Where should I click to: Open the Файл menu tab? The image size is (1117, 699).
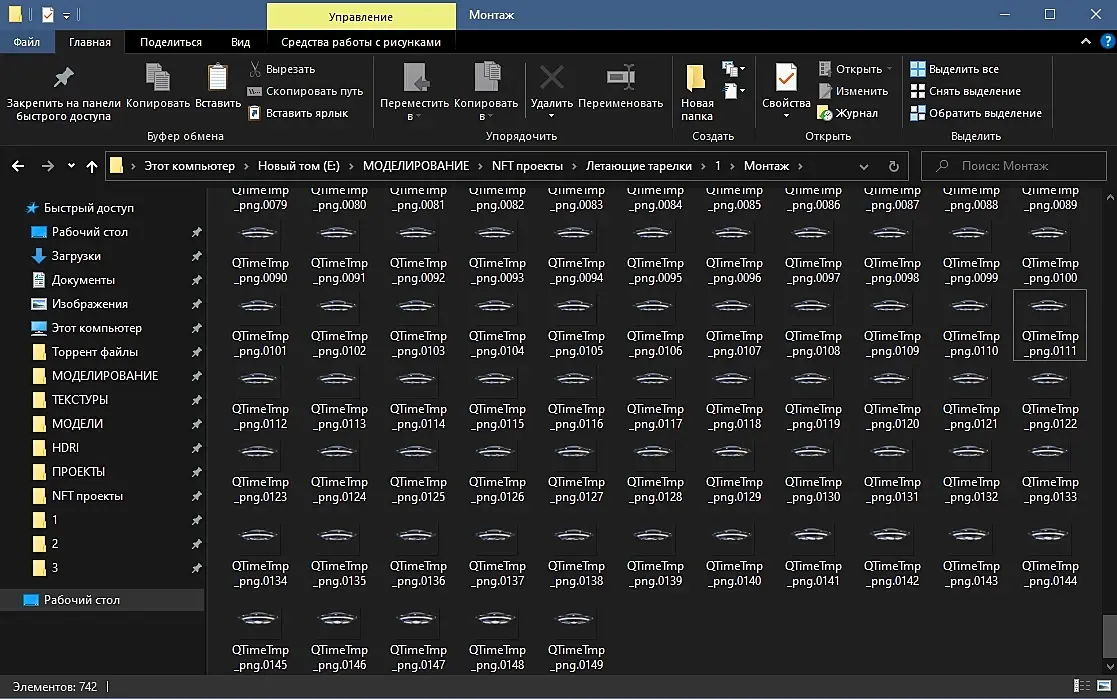click(27, 42)
